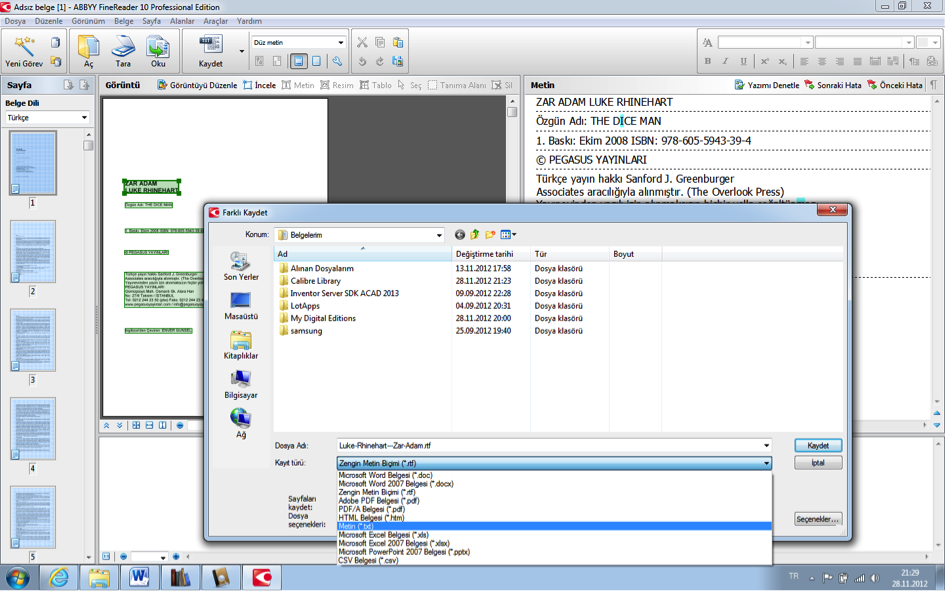Select Microsoft Word 2007 Belgesi (*.docx) option

(x=554, y=484)
